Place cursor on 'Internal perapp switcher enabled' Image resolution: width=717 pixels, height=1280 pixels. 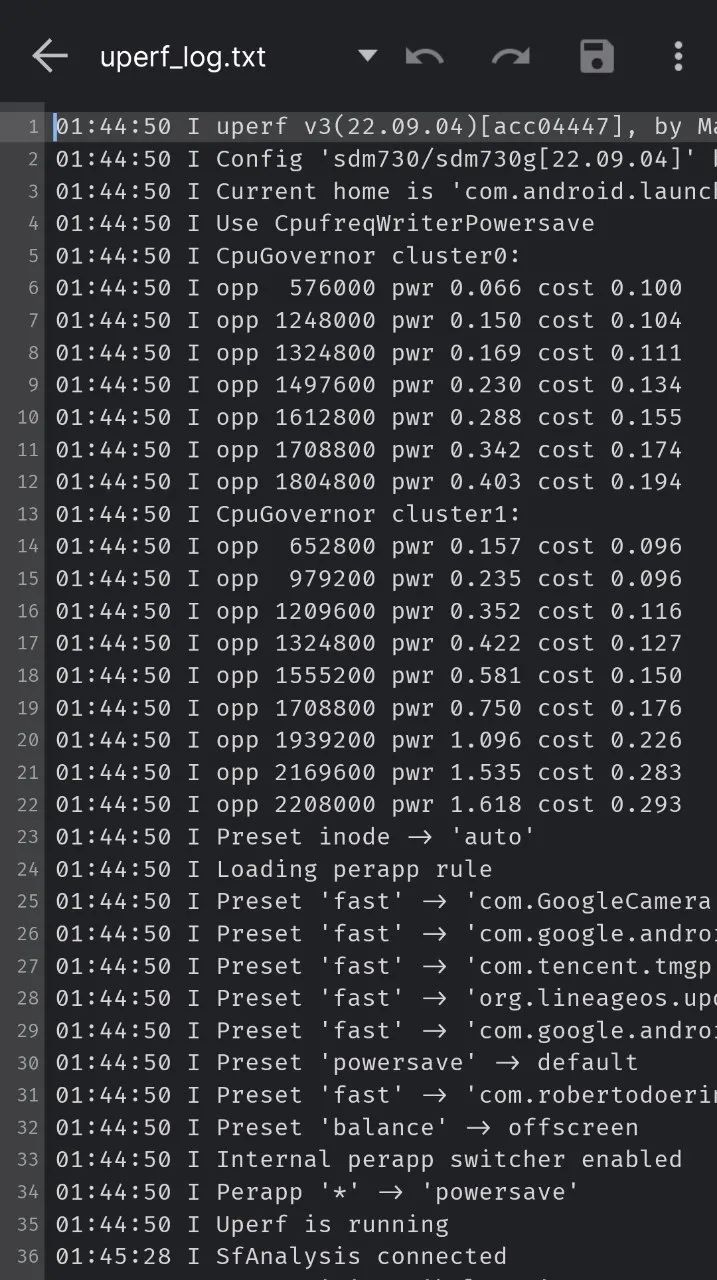[448, 1160]
